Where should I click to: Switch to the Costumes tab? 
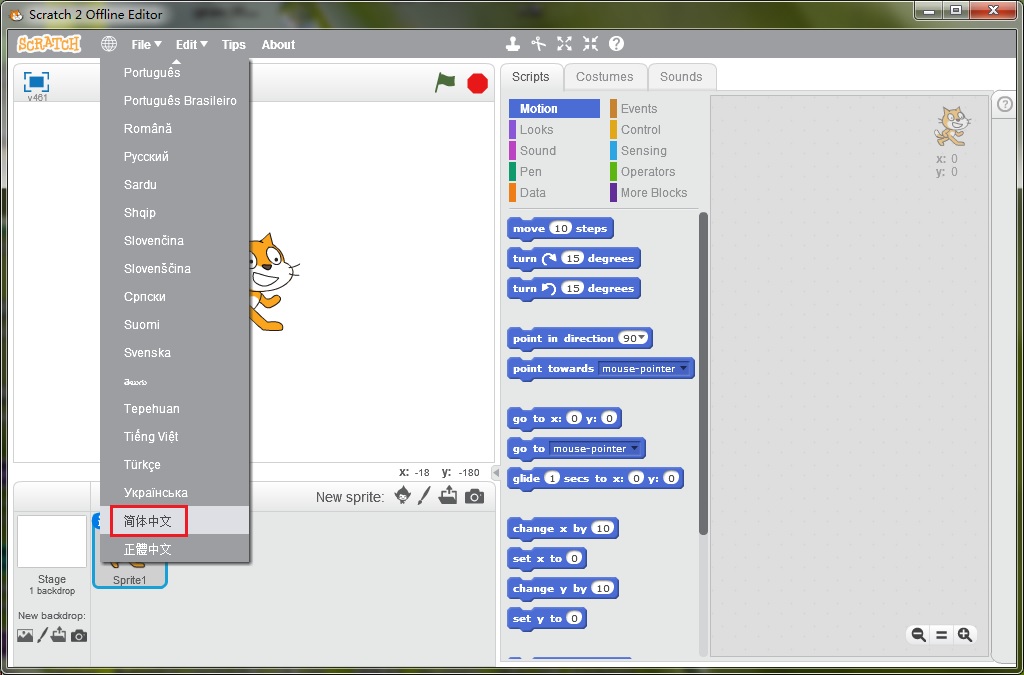tap(605, 77)
